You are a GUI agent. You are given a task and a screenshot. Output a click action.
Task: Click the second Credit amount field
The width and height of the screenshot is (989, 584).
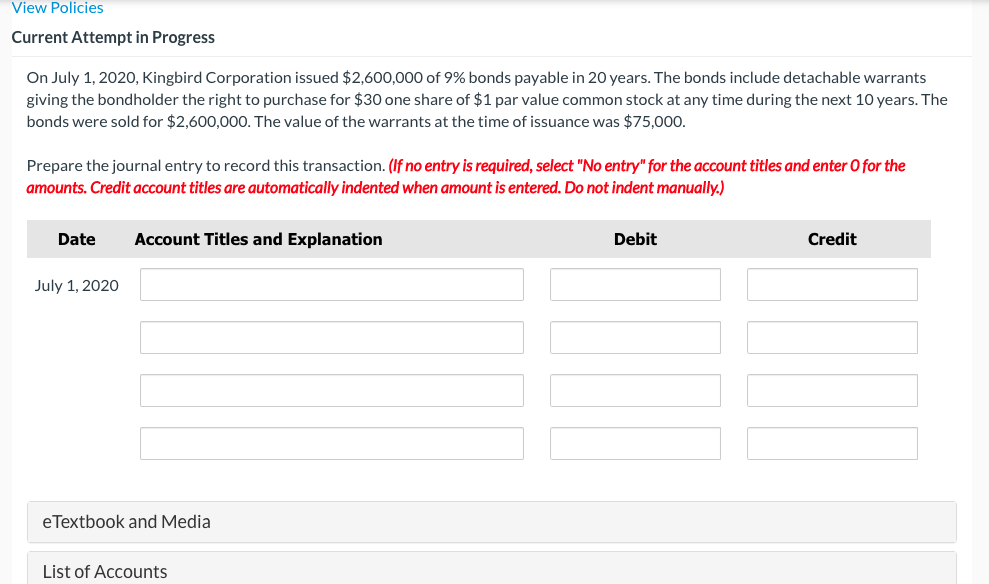click(x=832, y=337)
